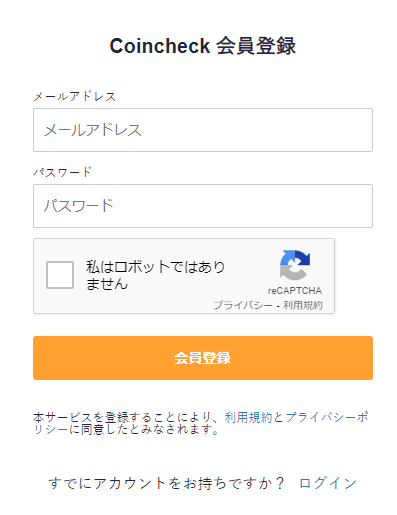Click the reCAPTCHA text under the logo
The height and width of the screenshot is (515, 397).
tap(295, 291)
